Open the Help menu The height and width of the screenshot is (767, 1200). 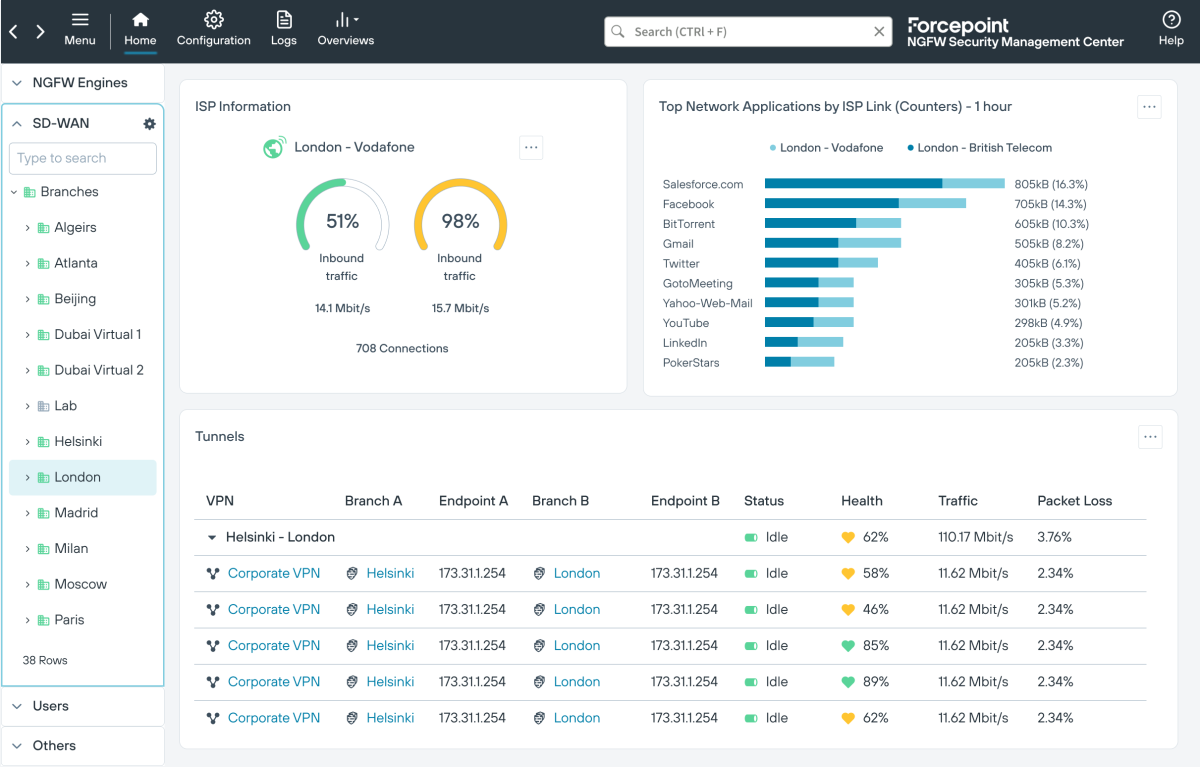1171,30
